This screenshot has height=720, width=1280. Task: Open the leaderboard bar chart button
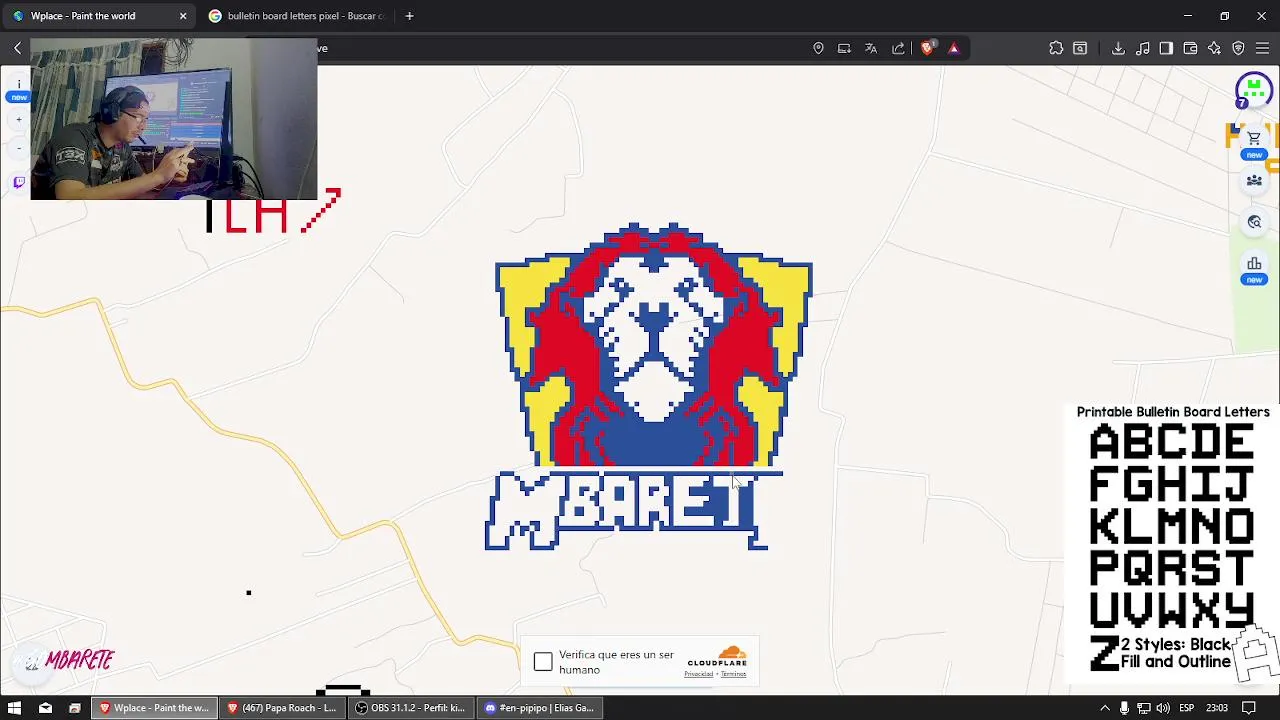coord(1254,263)
